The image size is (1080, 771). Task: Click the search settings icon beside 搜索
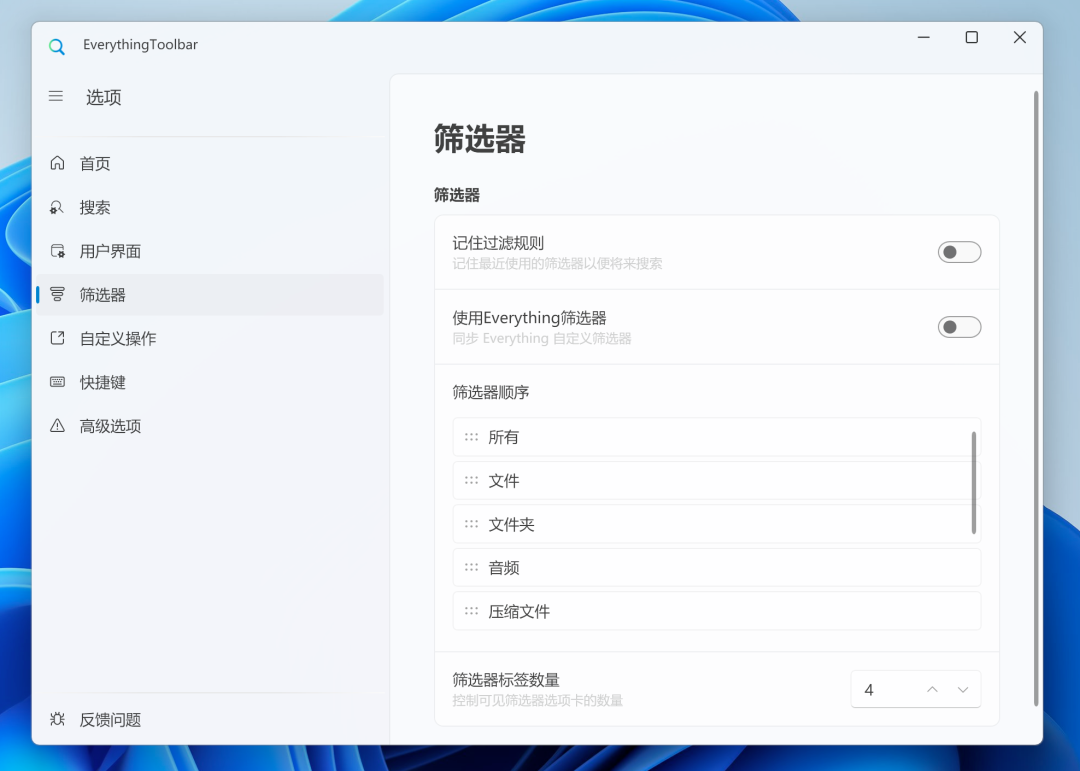click(x=57, y=207)
